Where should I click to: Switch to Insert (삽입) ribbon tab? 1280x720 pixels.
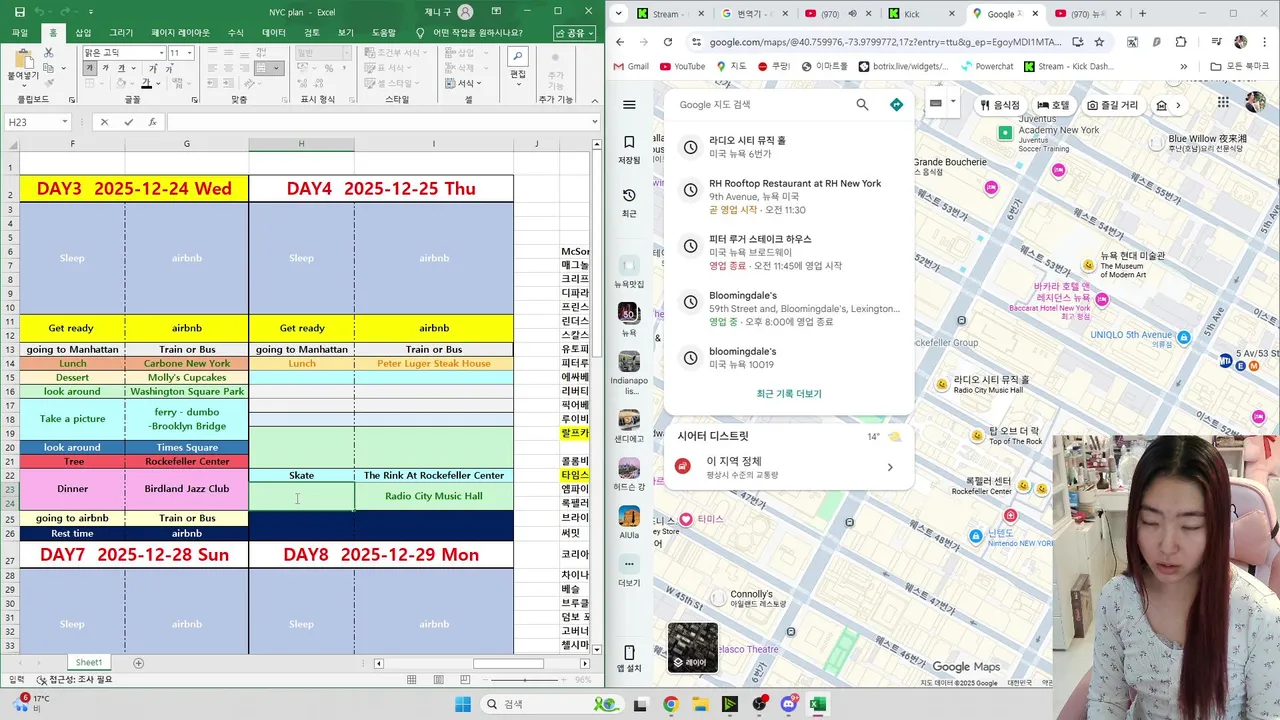[x=83, y=33]
